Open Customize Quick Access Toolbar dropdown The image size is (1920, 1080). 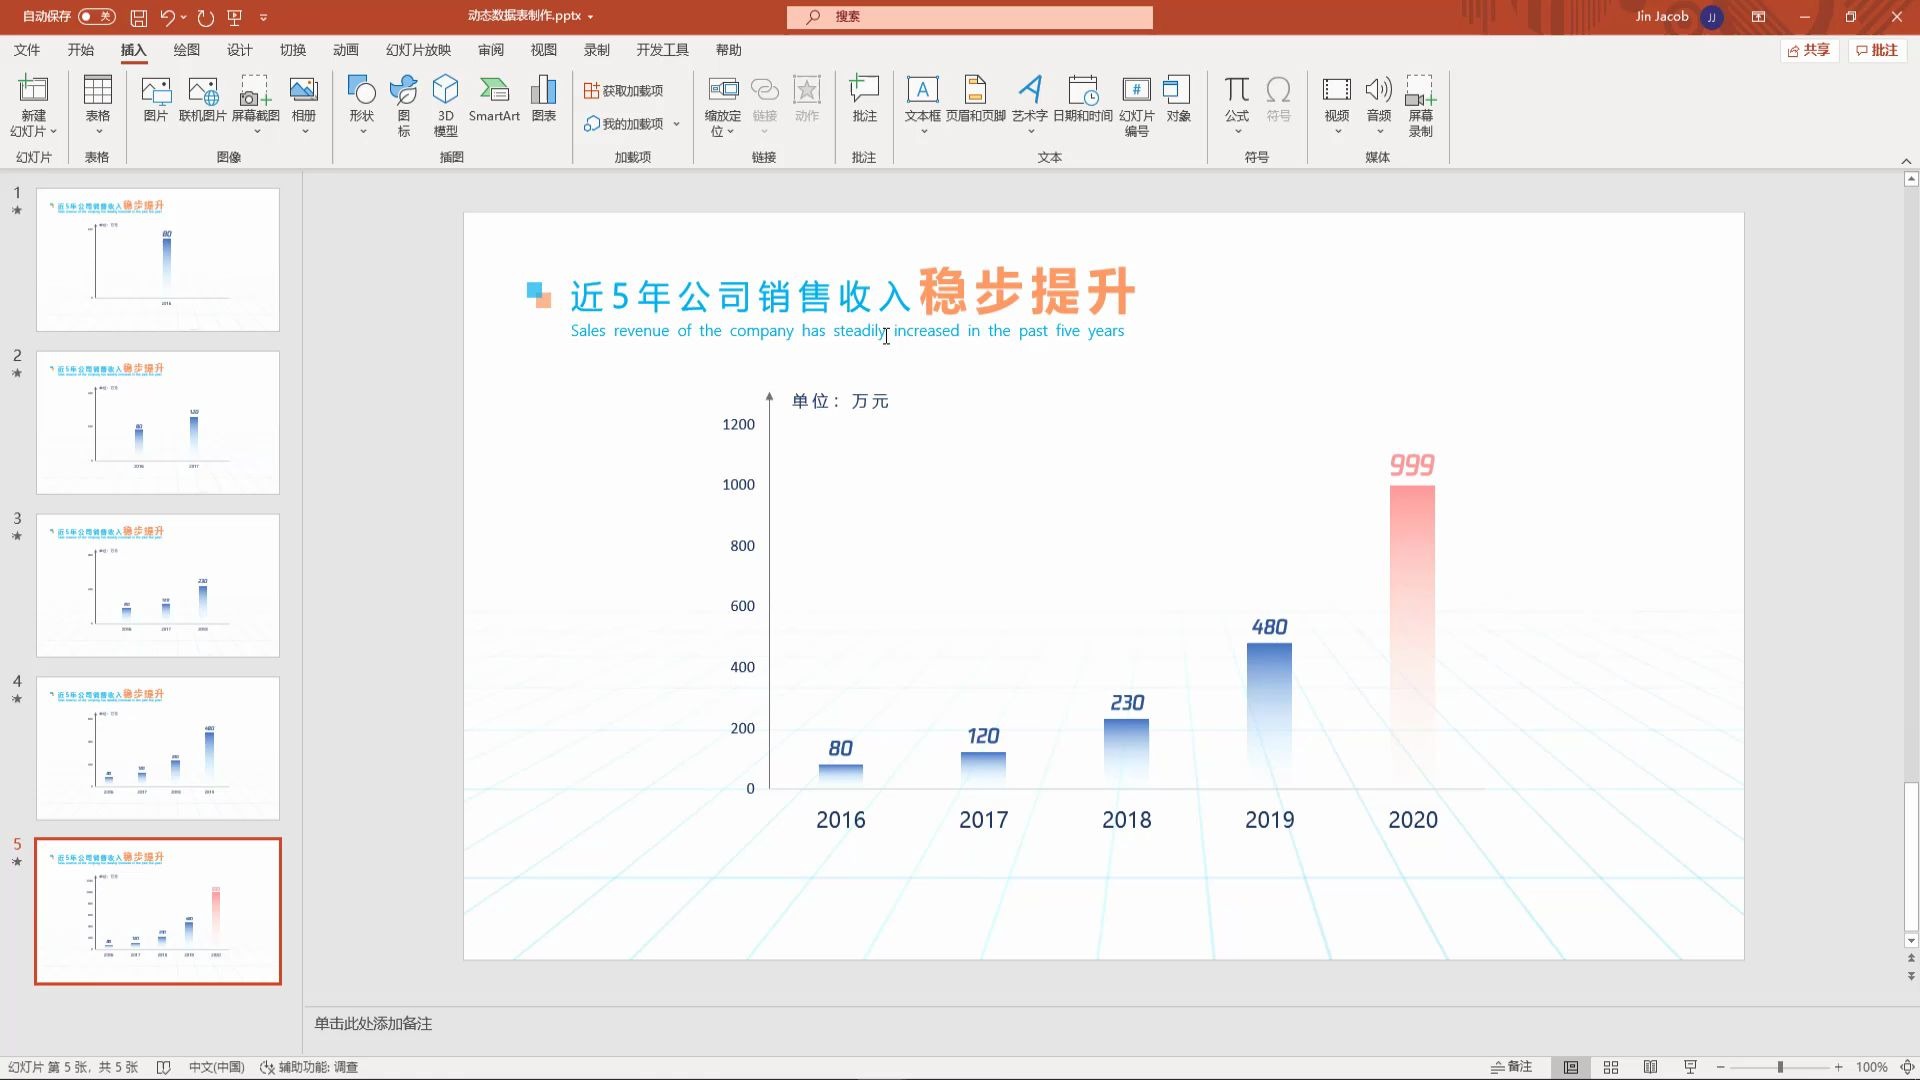tap(264, 17)
